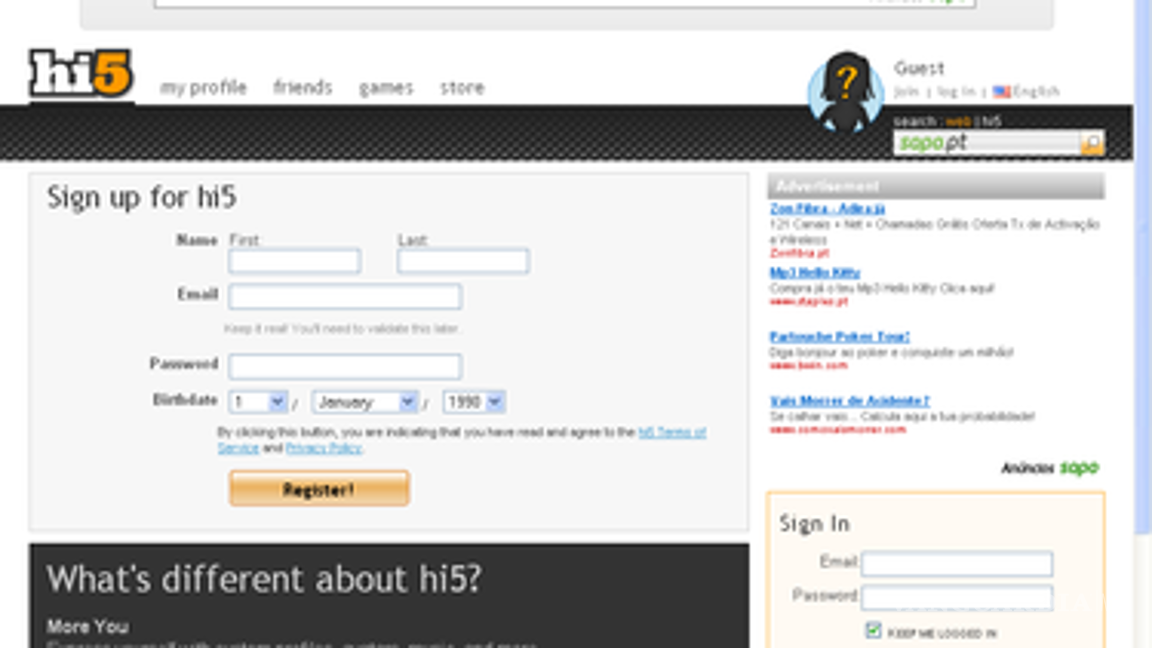Image resolution: width=1152 pixels, height=648 pixels.
Task: Toggle Keep me logged in checkbox
Action: pos(873,630)
